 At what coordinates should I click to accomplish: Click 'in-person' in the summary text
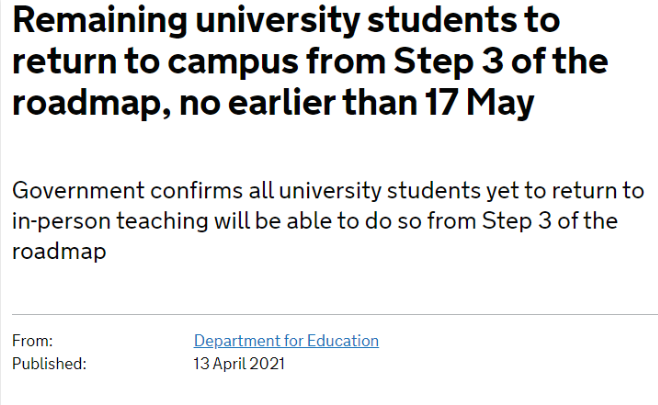coord(61,222)
